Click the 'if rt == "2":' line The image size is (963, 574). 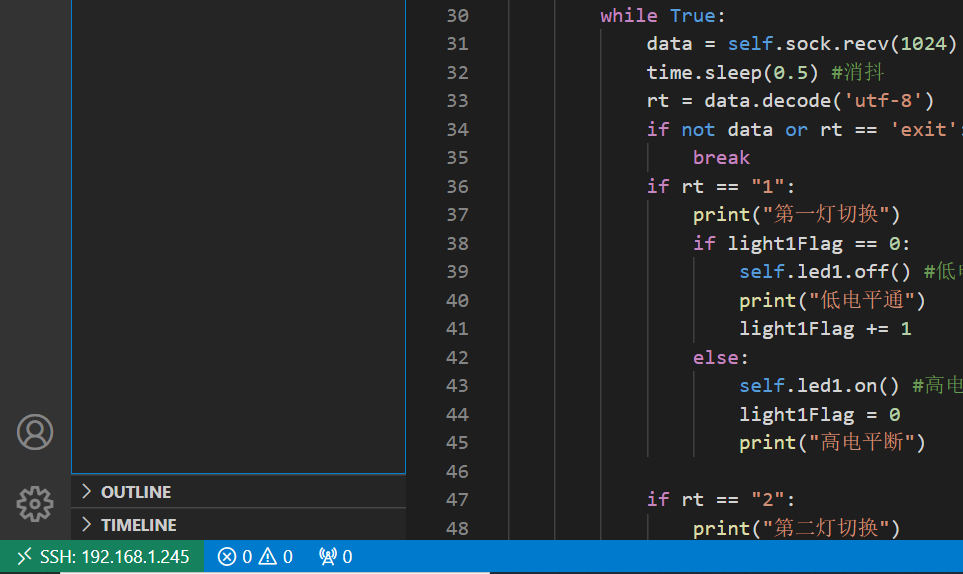tap(721, 500)
